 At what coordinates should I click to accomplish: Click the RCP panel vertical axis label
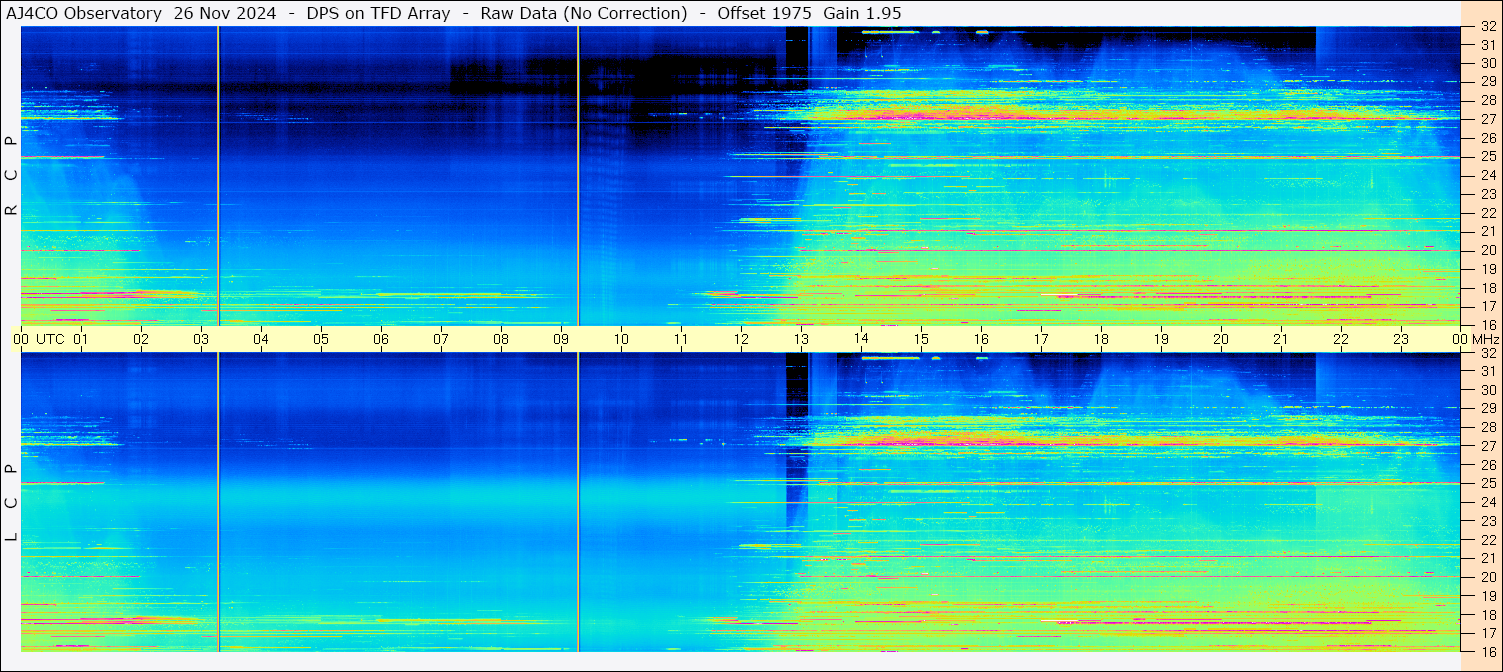[x=11, y=176]
